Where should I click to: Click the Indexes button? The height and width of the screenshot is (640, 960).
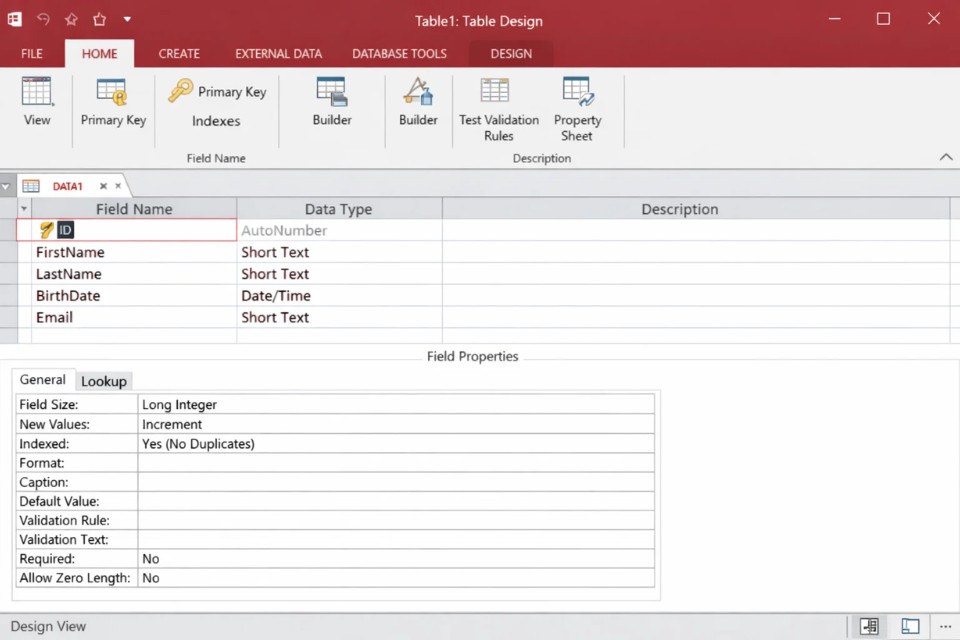click(216, 121)
